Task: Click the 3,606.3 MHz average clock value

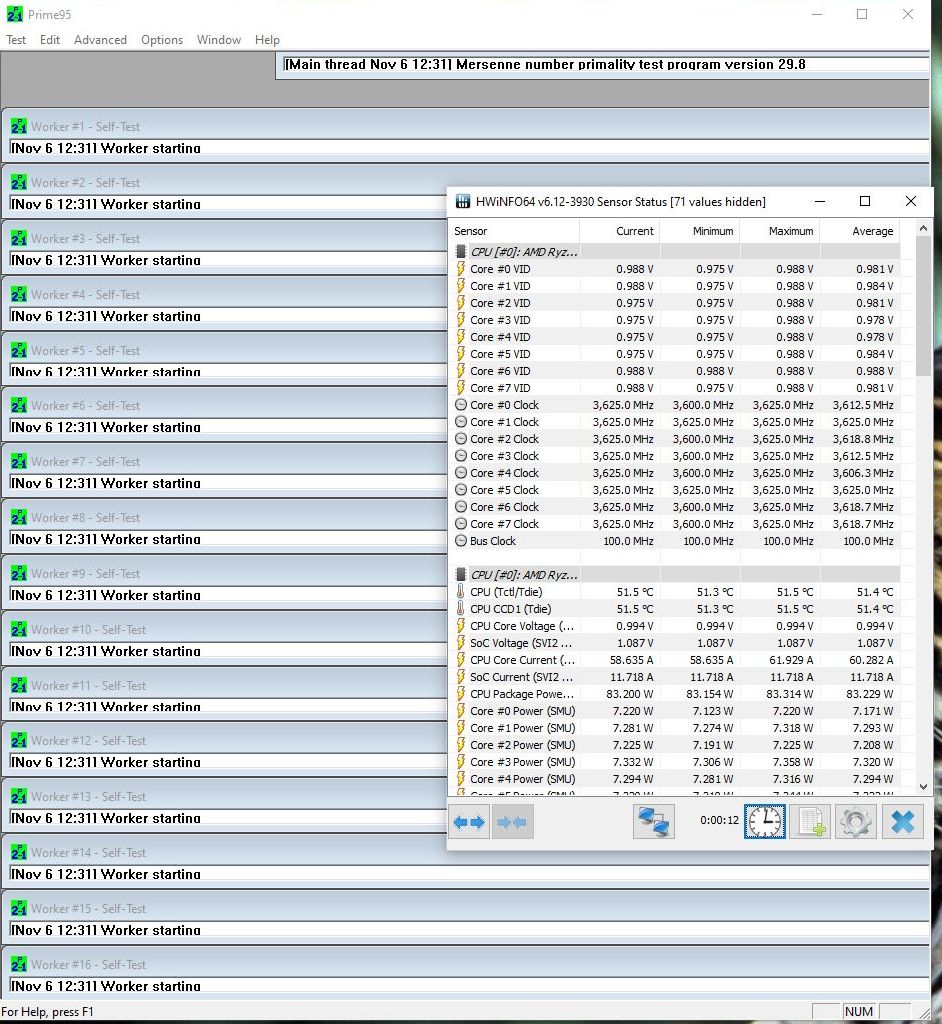Action: coord(863,473)
